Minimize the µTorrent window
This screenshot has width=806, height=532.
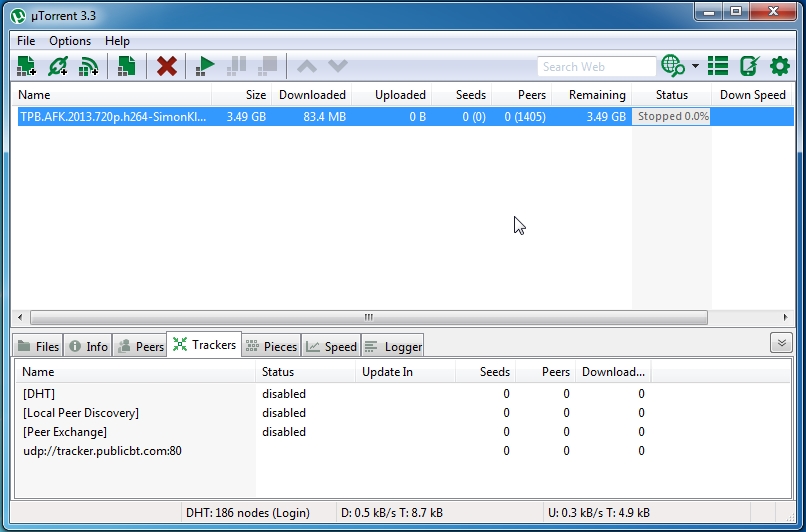pyautogui.click(x=709, y=12)
